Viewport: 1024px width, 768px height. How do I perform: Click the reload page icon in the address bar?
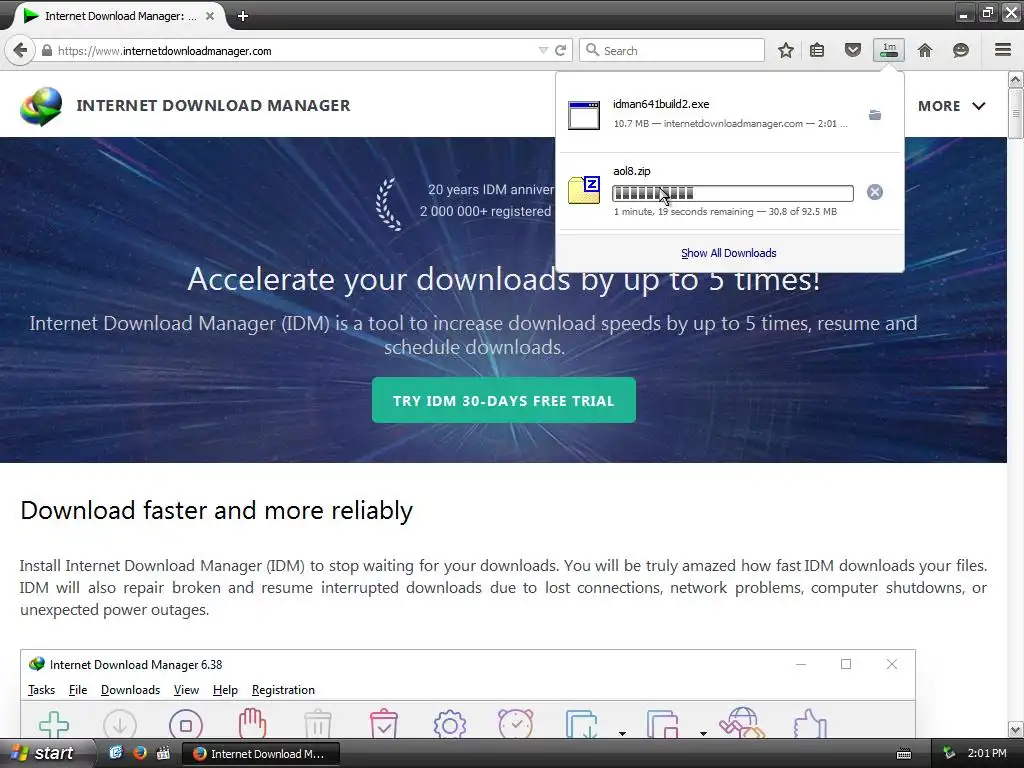click(560, 50)
